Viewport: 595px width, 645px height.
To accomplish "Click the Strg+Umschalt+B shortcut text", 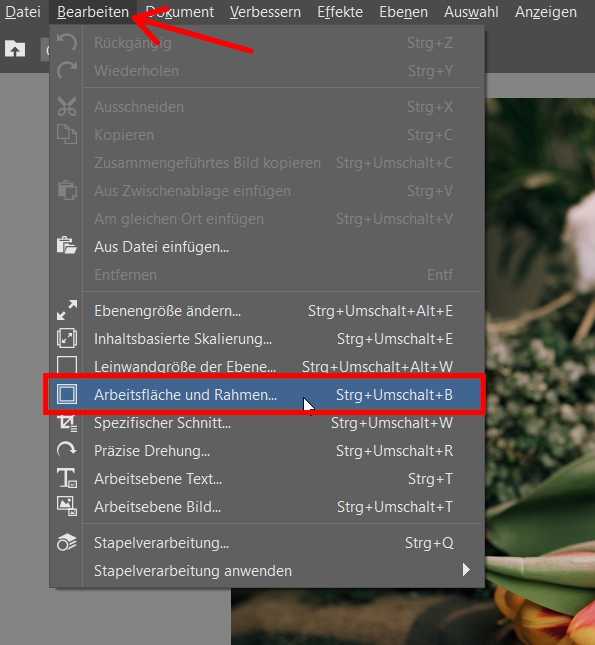I will (394, 395).
